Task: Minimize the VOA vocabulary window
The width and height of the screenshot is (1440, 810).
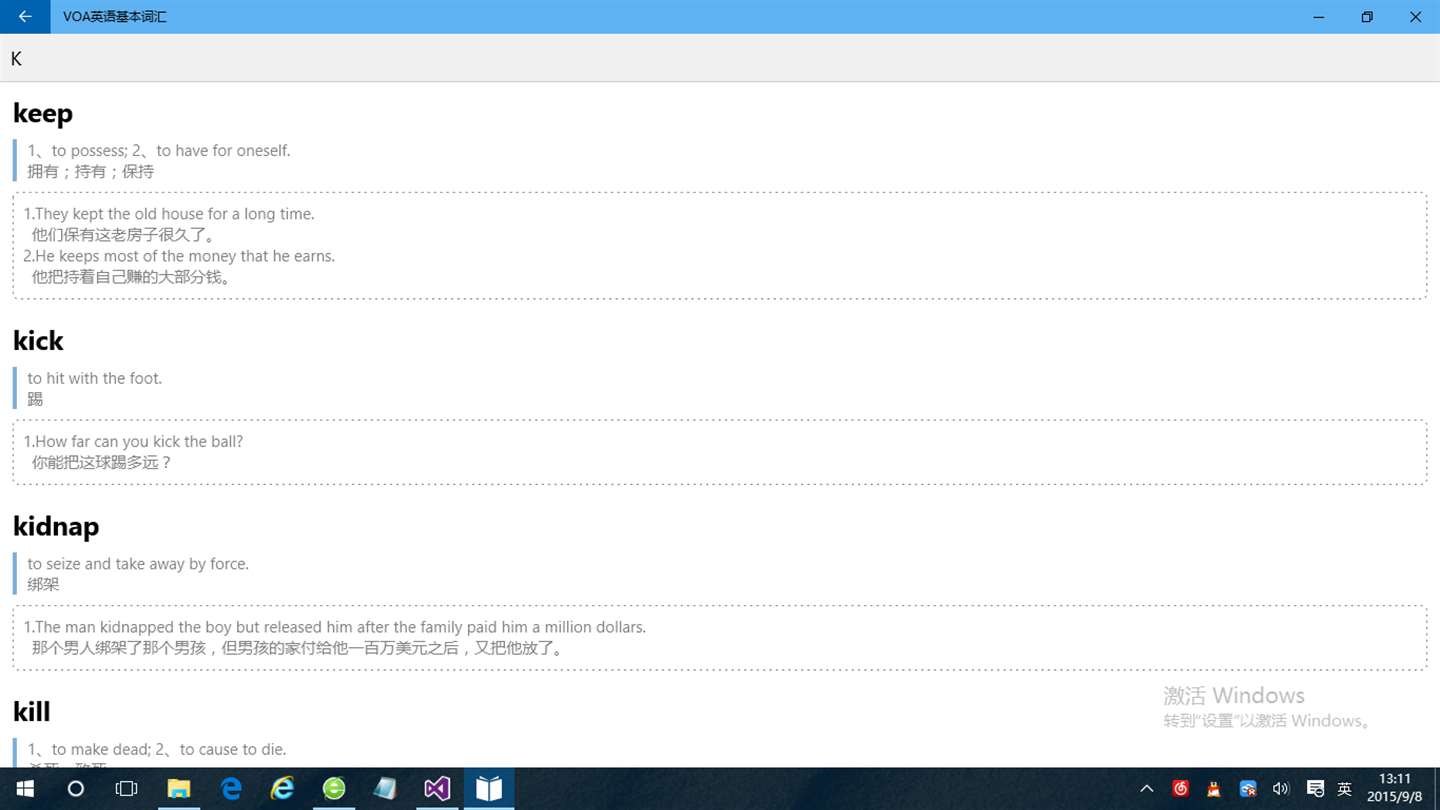Action: (x=1320, y=17)
